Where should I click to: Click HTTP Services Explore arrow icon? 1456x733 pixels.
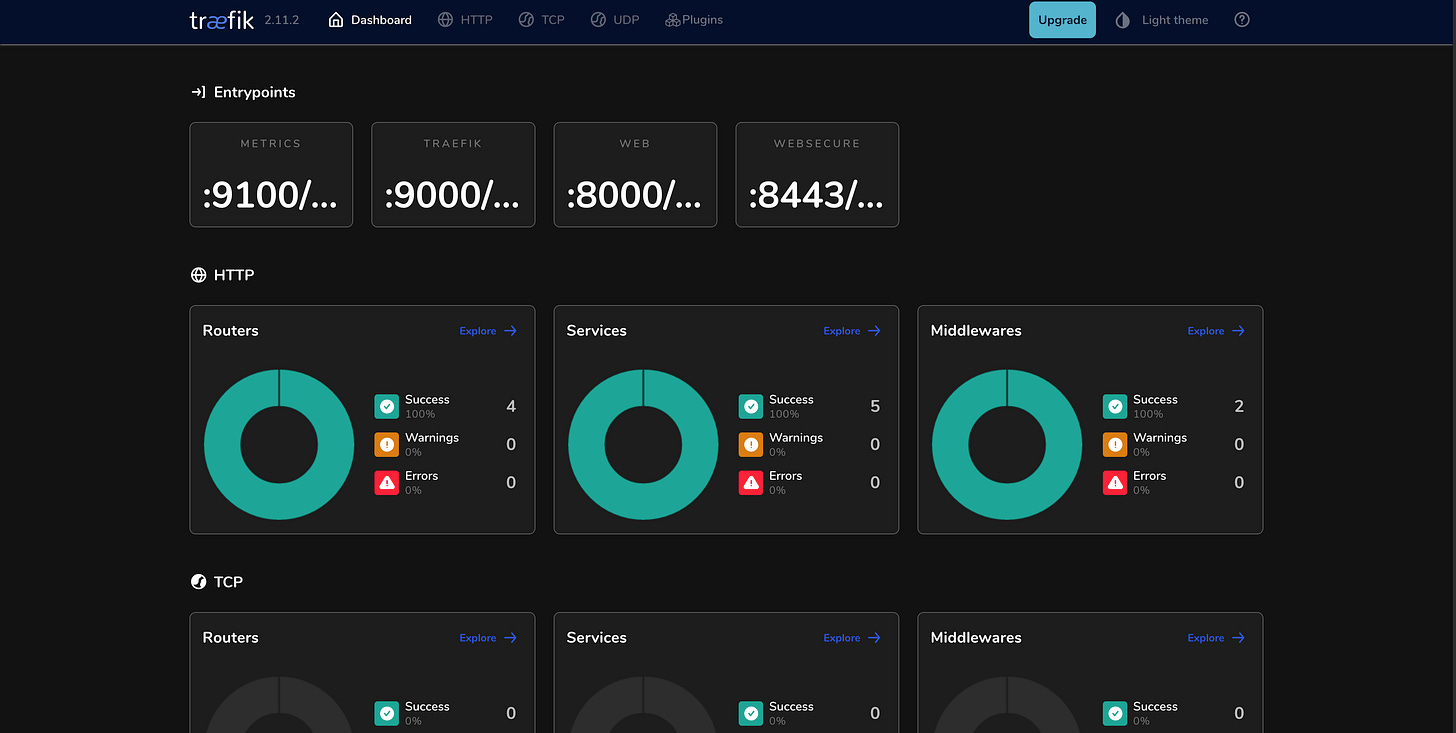coord(874,331)
